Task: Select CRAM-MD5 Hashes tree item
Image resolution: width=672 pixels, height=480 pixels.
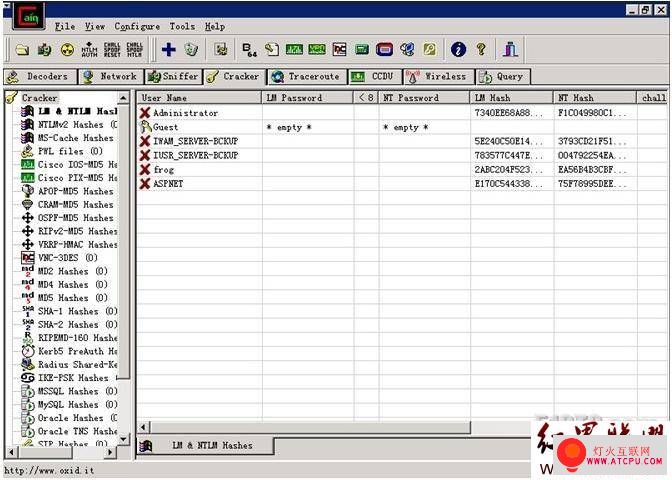Action: tap(69, 204)
